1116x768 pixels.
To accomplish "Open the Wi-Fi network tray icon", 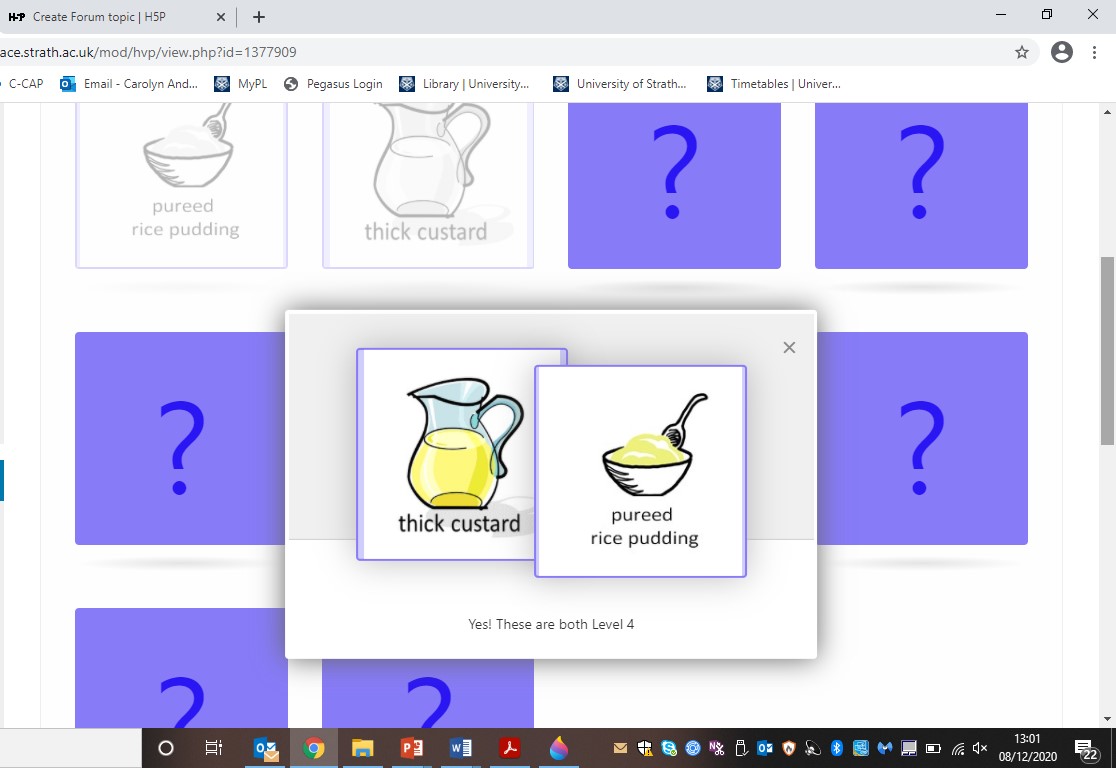I will (x=958, y=748).
